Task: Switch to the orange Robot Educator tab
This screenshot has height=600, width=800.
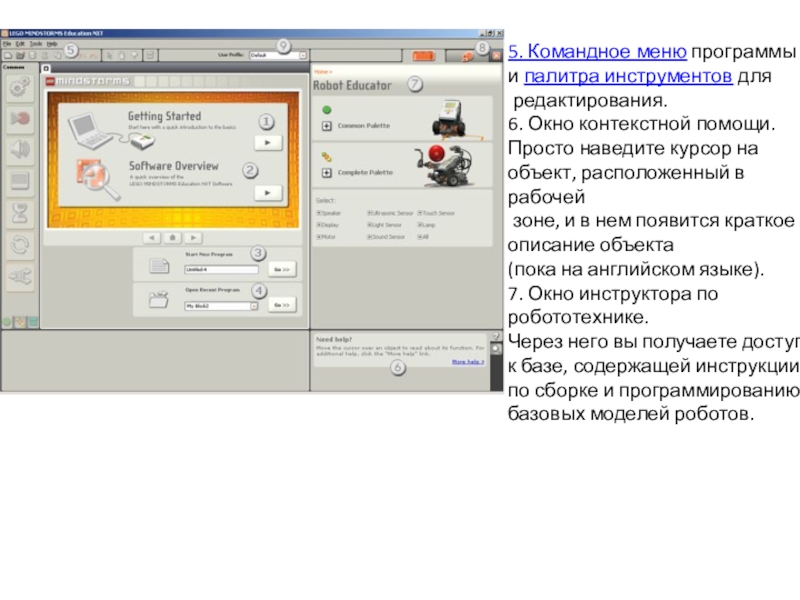Action: tap(423, 56)
